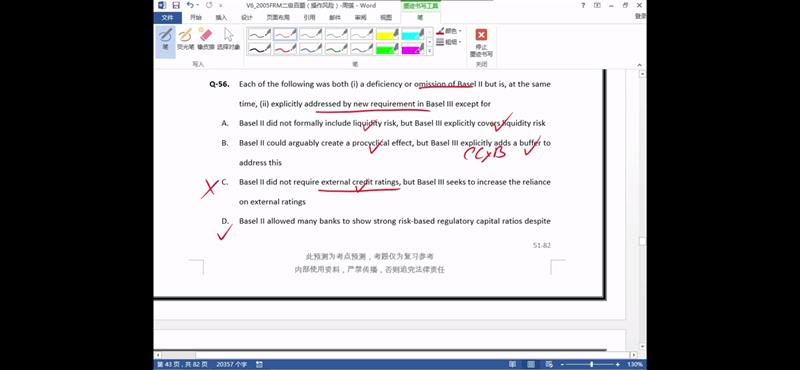Open the Insert (插入) ribbon tab

(x=221, y=17)
